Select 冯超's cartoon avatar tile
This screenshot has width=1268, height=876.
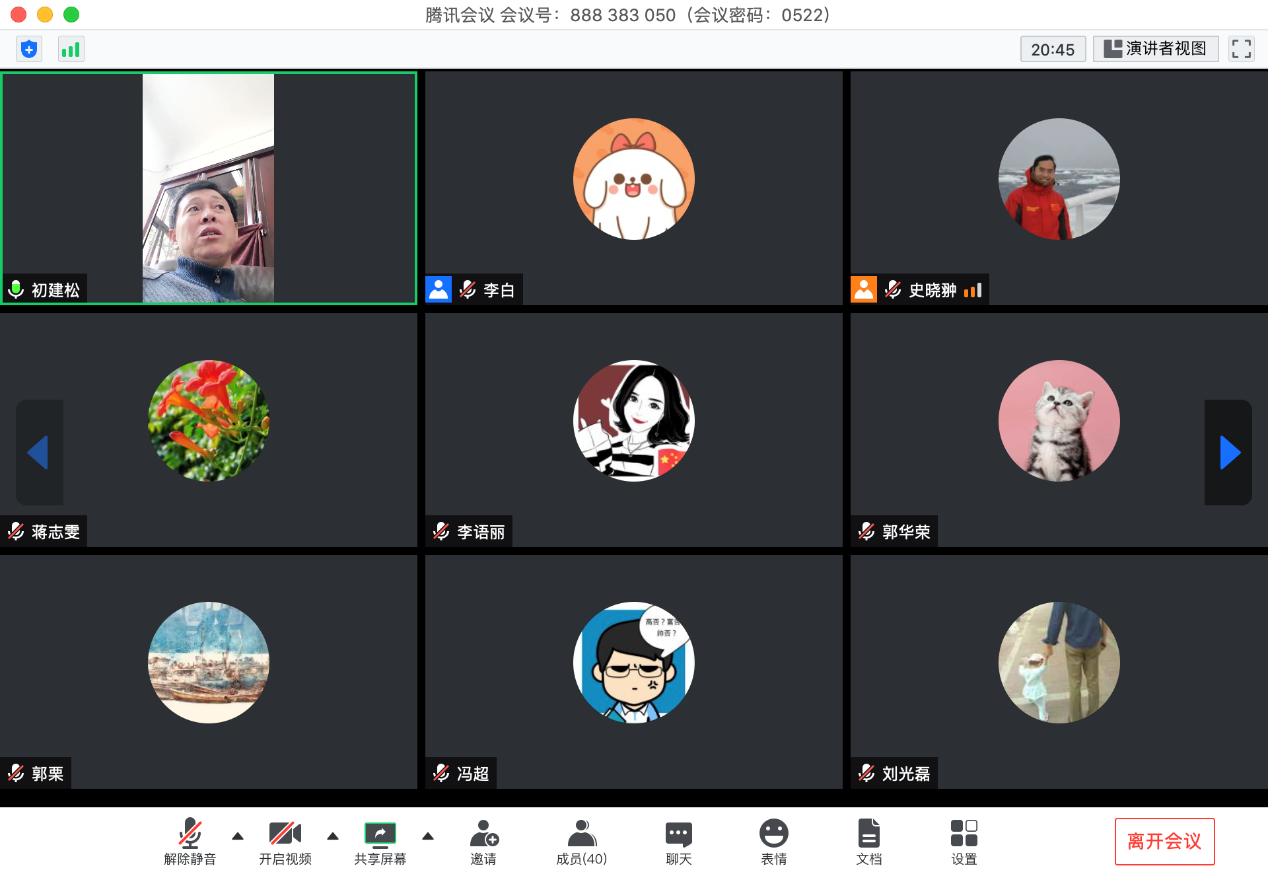[x=633, y=662]
